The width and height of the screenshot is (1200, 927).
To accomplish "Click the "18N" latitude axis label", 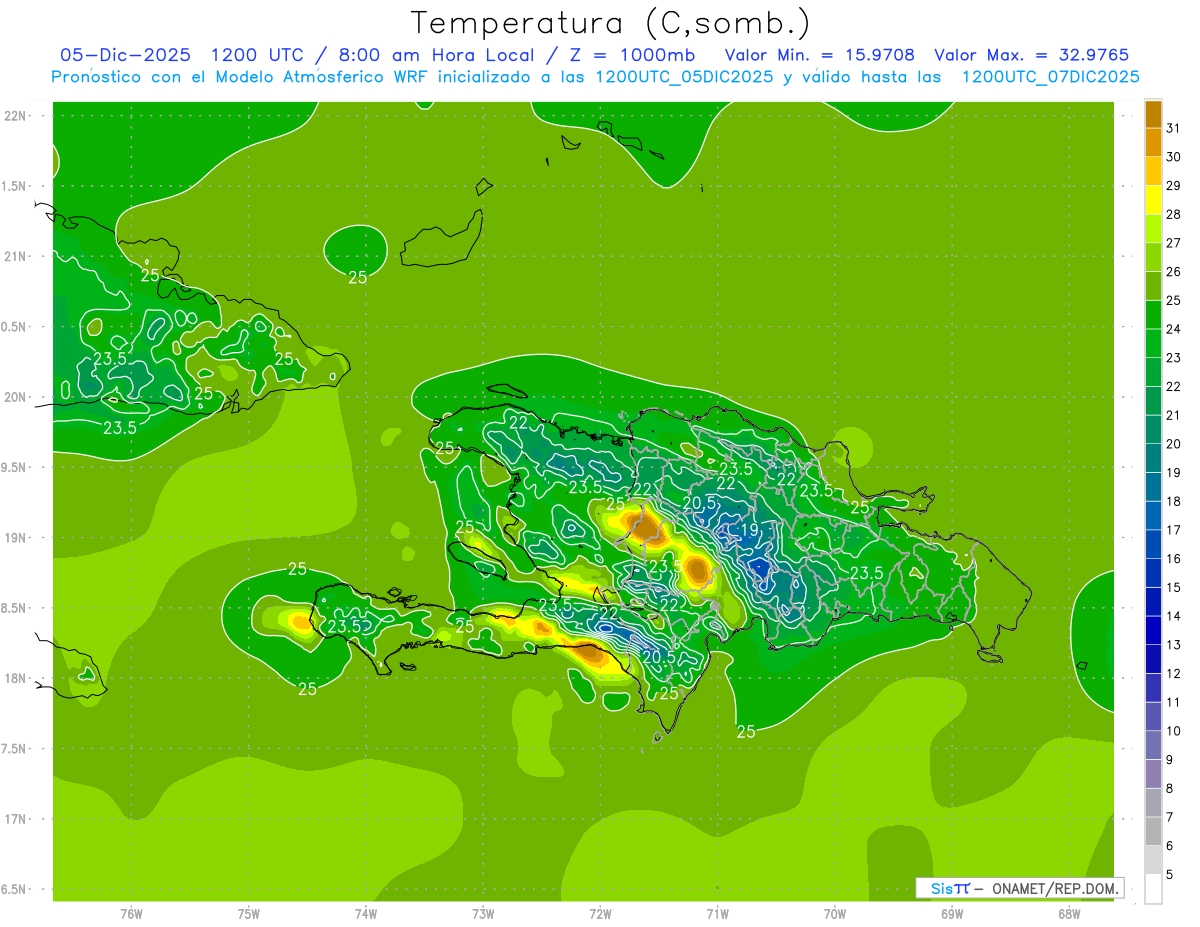I will 15,678.
